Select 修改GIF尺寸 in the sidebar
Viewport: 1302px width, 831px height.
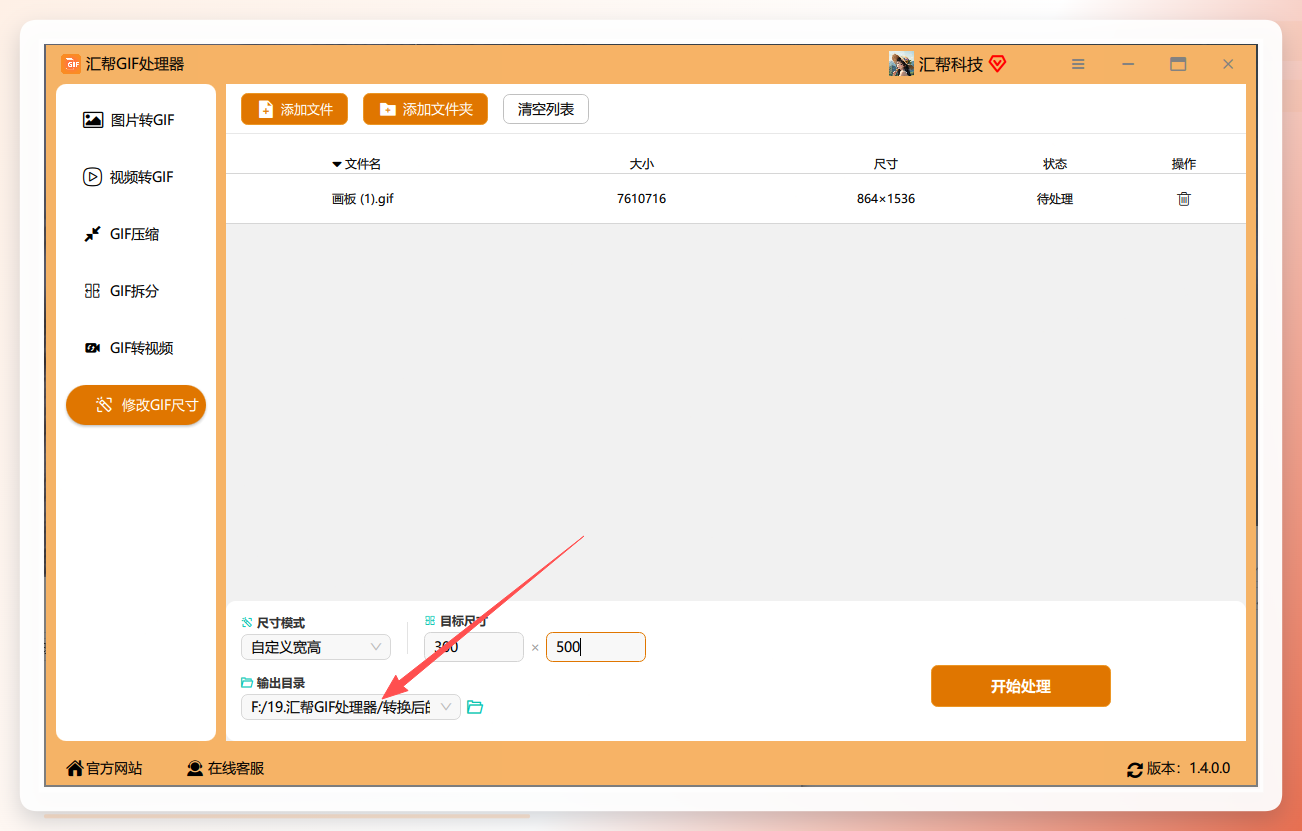click(136, 405)
